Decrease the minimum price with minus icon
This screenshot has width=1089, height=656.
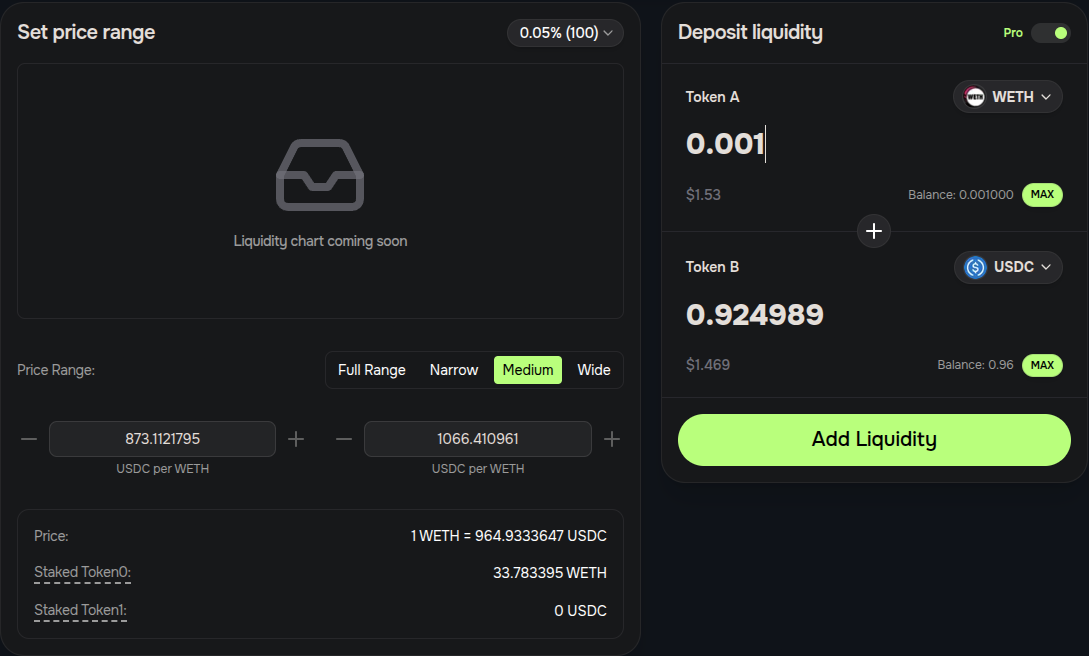pyautogui.click(x=29, y=439)
